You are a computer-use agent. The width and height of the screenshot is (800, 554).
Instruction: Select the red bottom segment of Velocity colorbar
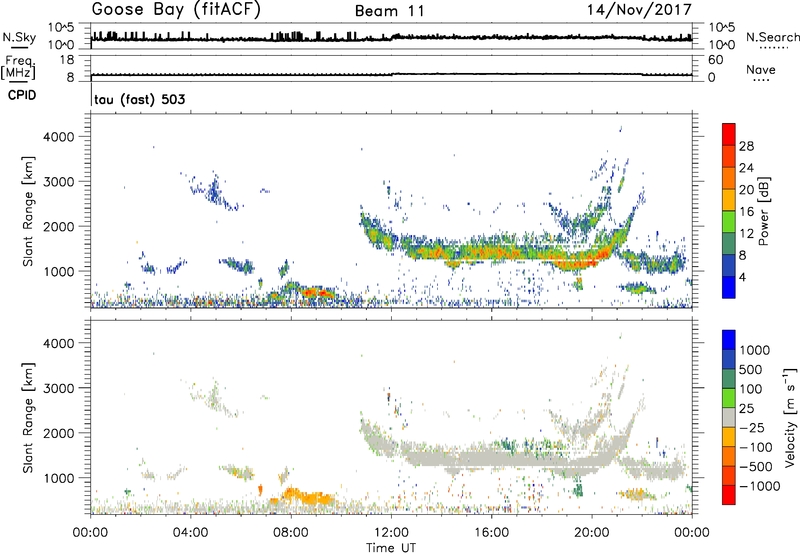[729, 495]
